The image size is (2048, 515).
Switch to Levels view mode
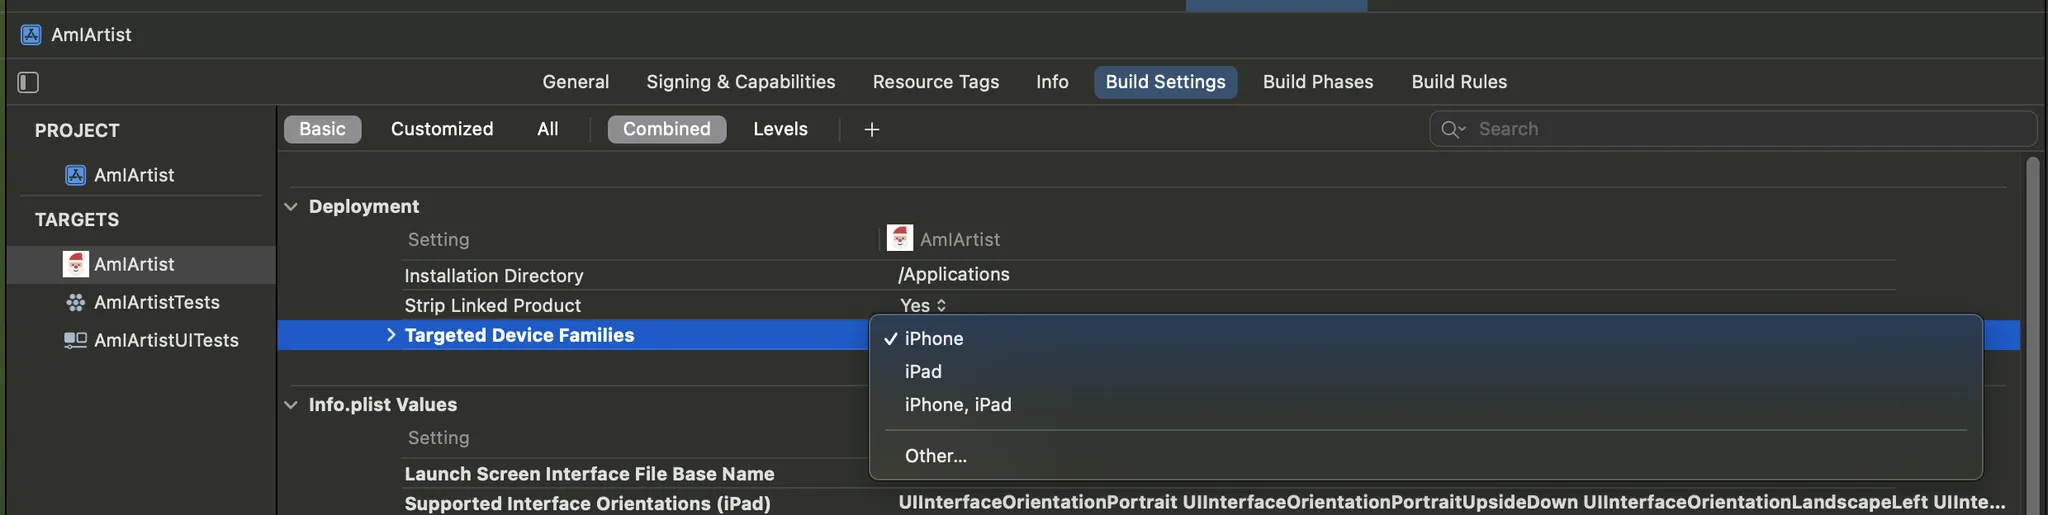780,129
